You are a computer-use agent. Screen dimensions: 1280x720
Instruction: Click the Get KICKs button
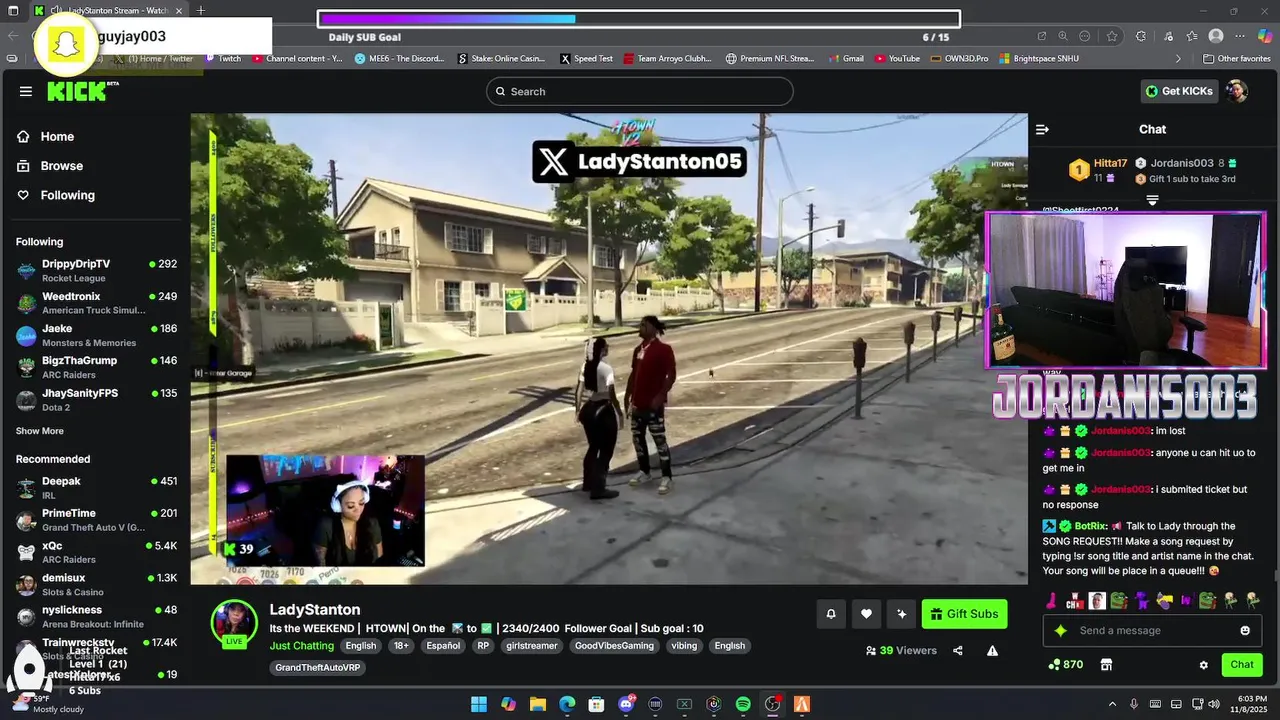[x=1179, y=91]
